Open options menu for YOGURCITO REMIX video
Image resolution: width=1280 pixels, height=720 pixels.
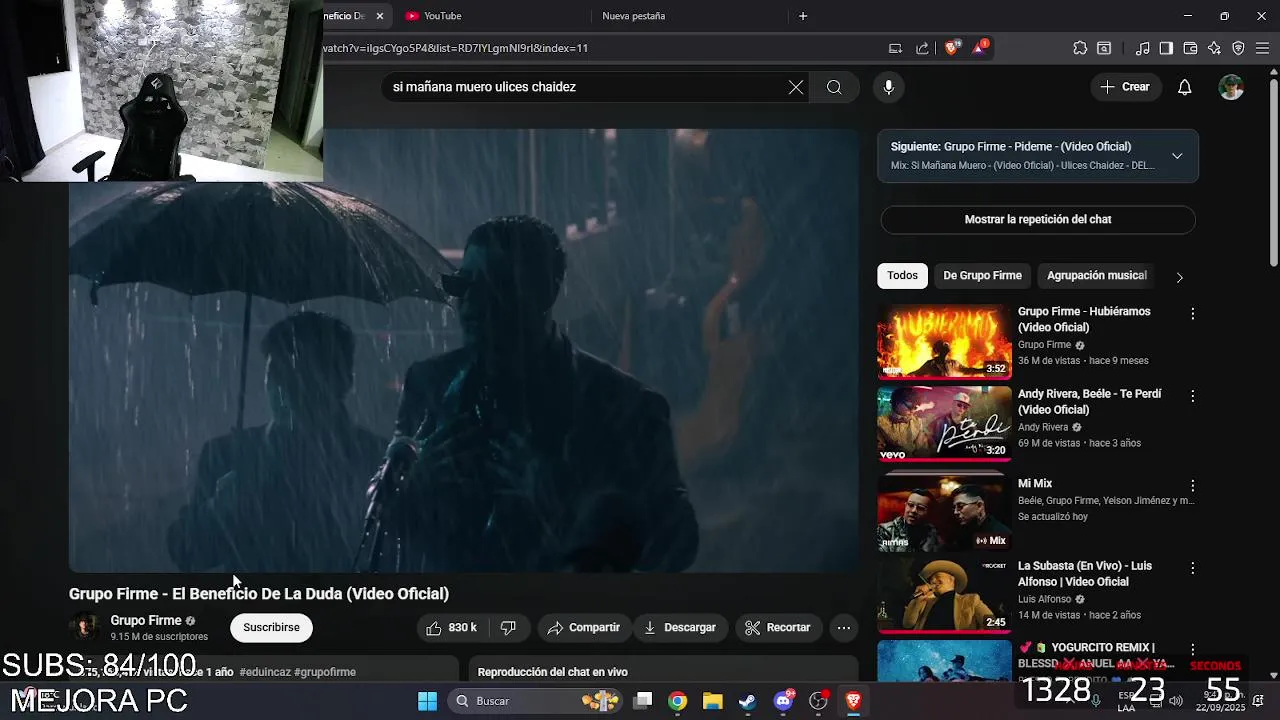[1192, 650]
